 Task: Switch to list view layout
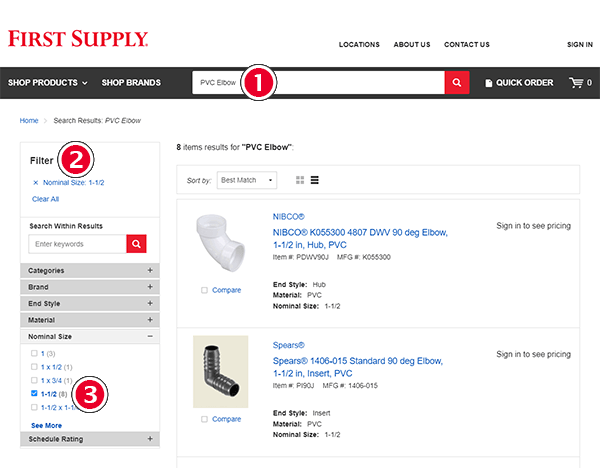(315, 180)
